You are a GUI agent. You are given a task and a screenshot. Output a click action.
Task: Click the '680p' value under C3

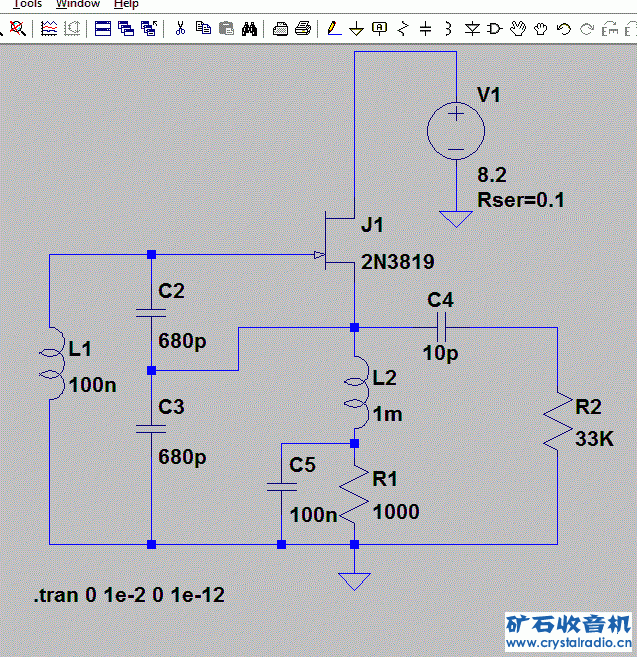click(x=182, y=457)
